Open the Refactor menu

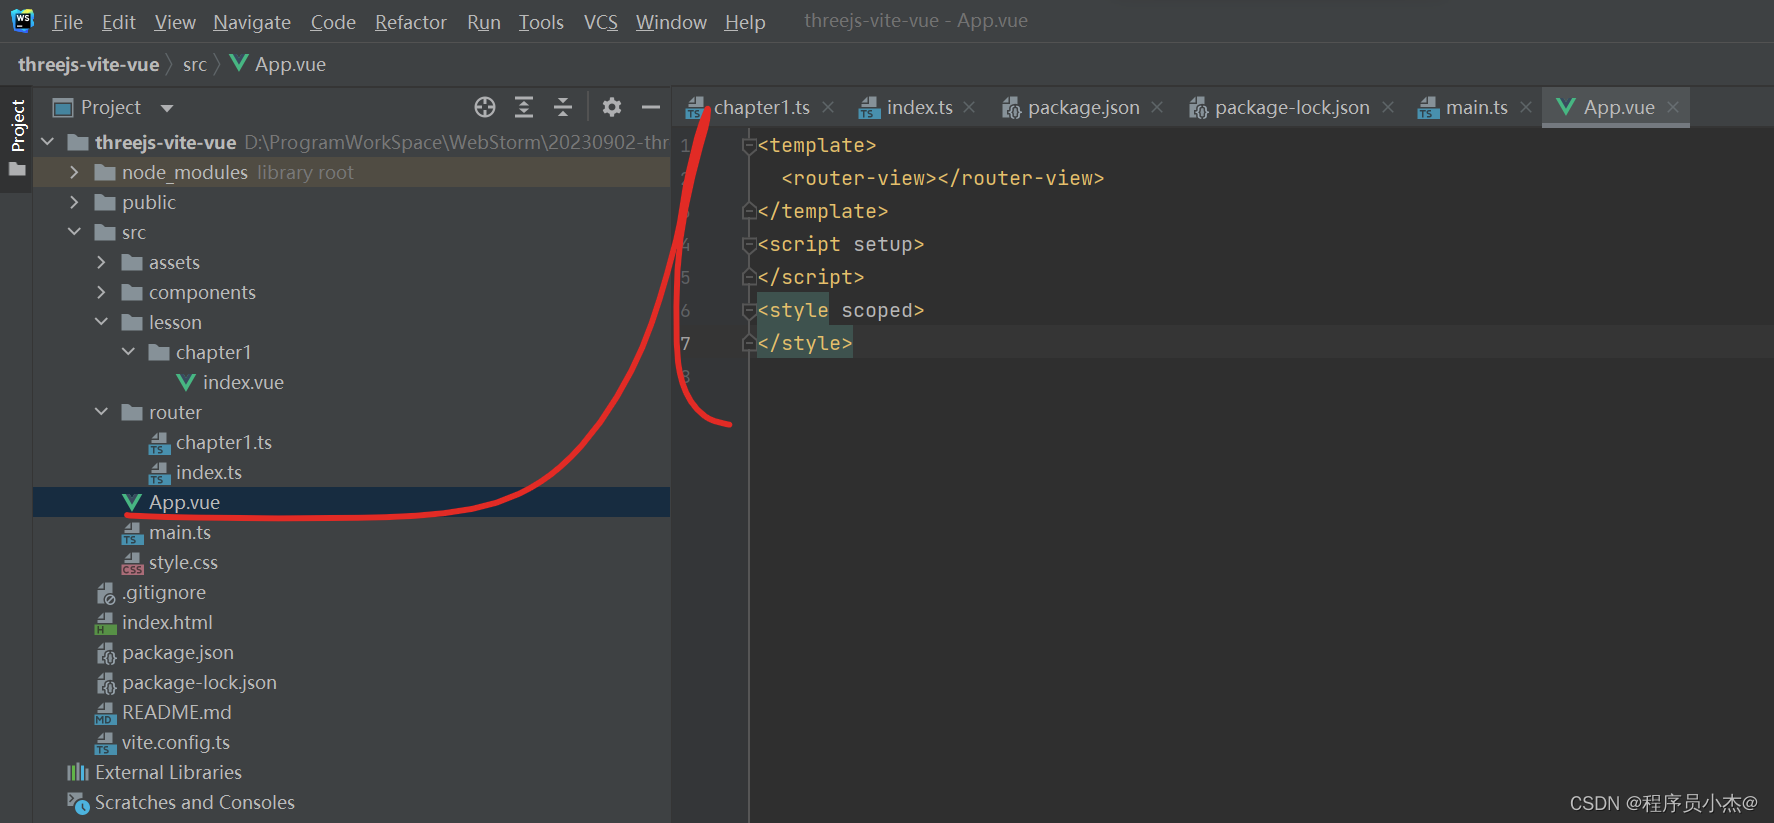click(x=410, y=22)
